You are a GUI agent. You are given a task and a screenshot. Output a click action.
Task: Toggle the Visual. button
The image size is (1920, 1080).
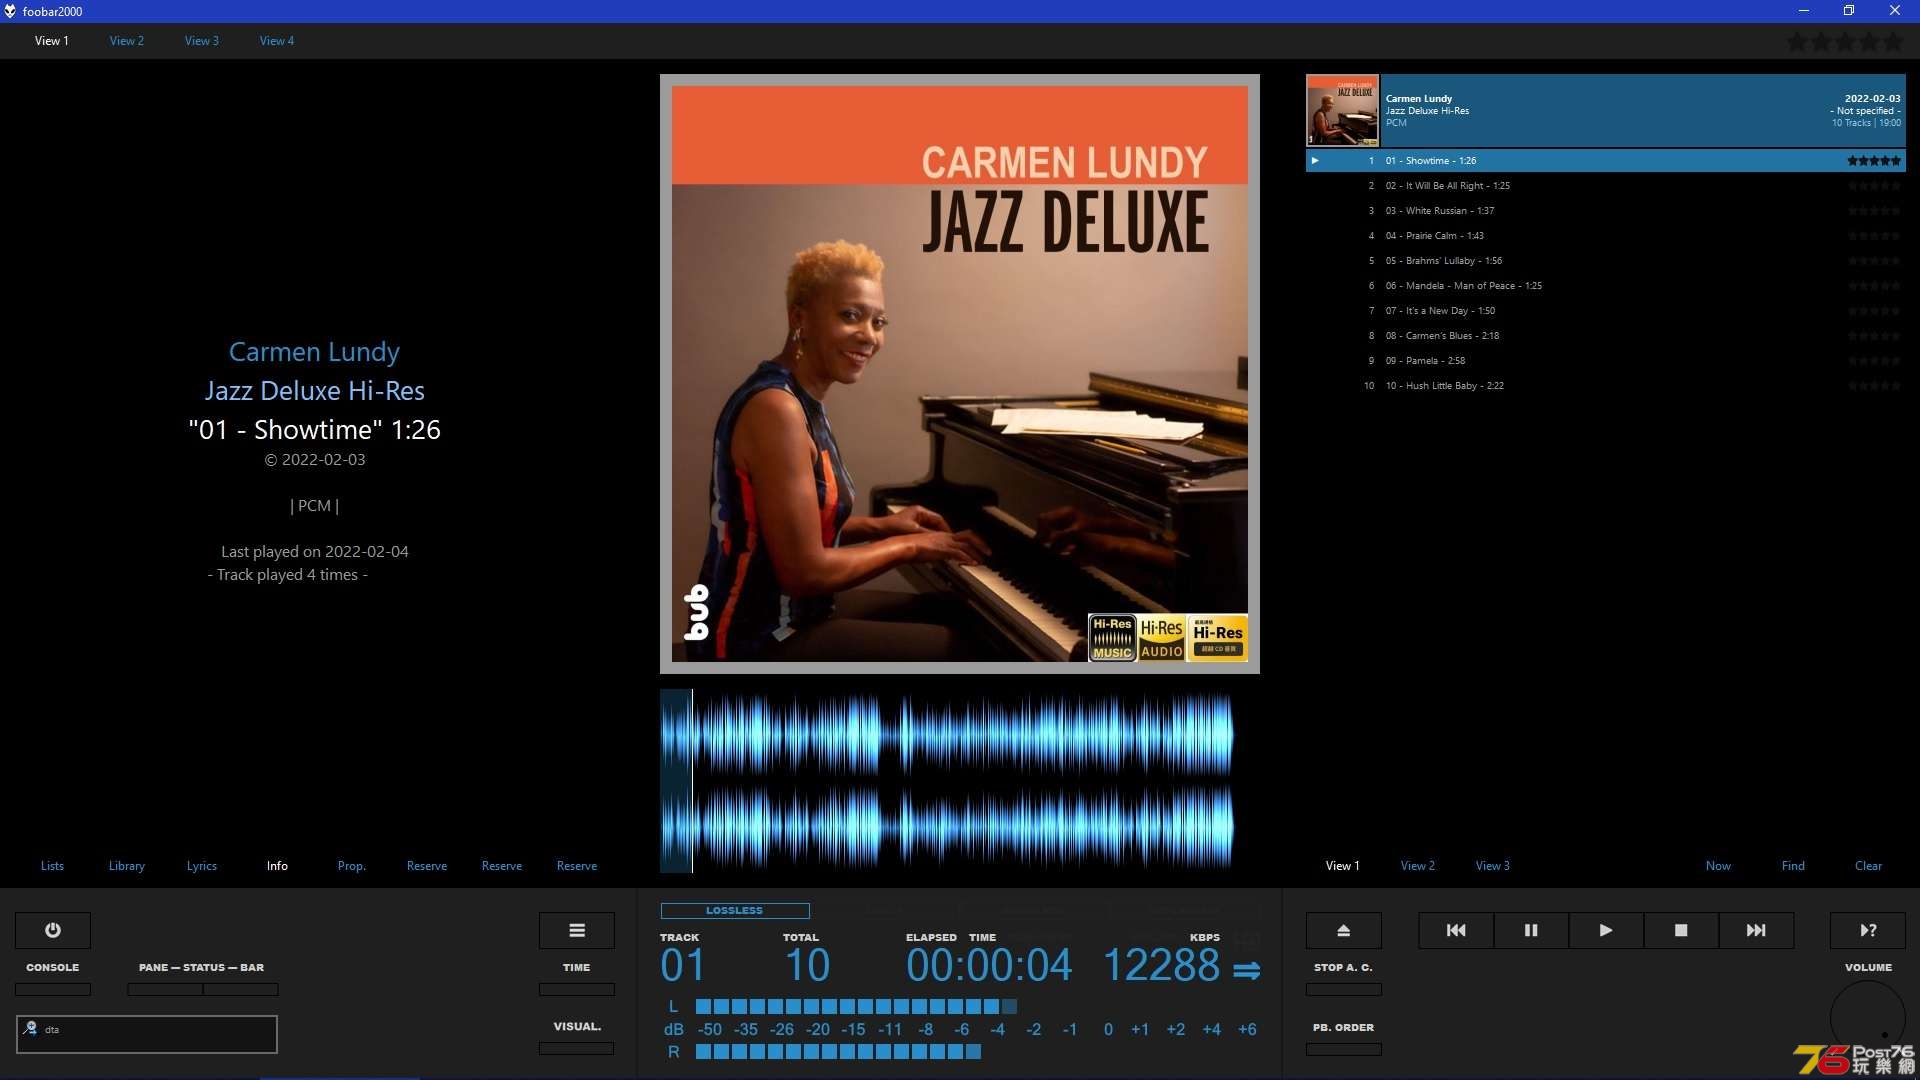click(577, 1048)
